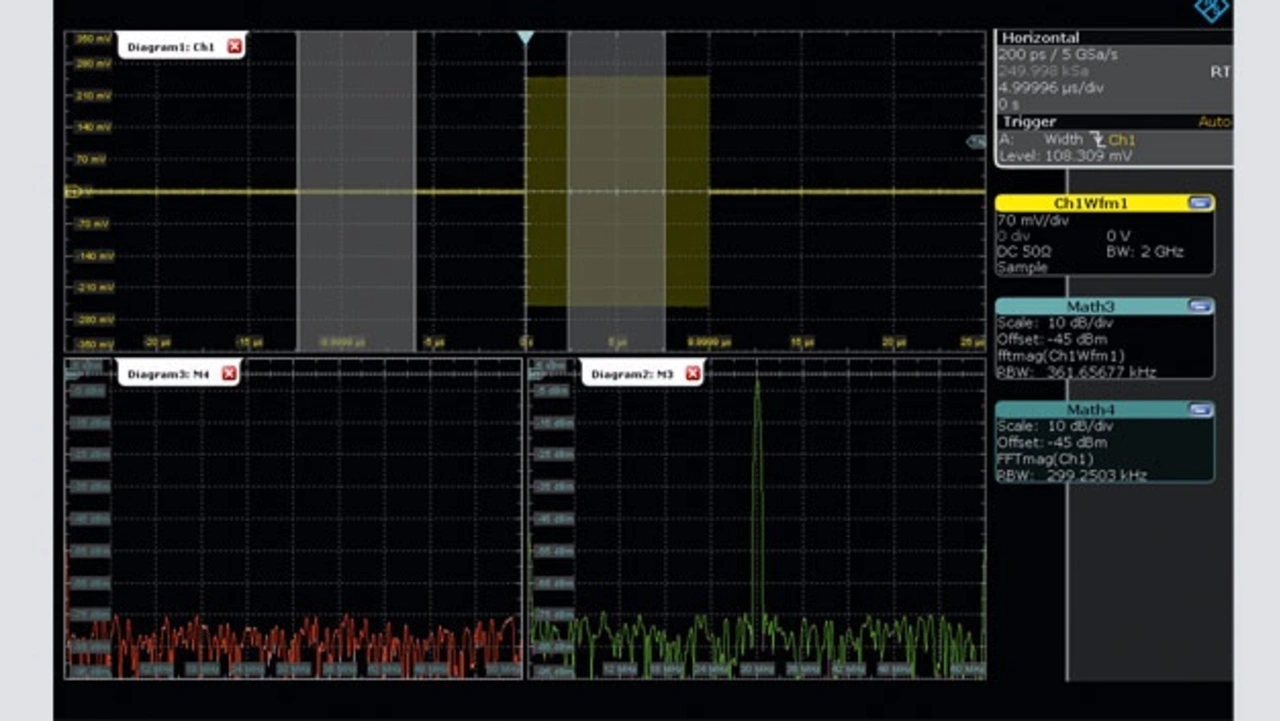The image size is (1280, 721).
Task: Click the tall green FFT spectrum peak
Action: coord(757,480)
